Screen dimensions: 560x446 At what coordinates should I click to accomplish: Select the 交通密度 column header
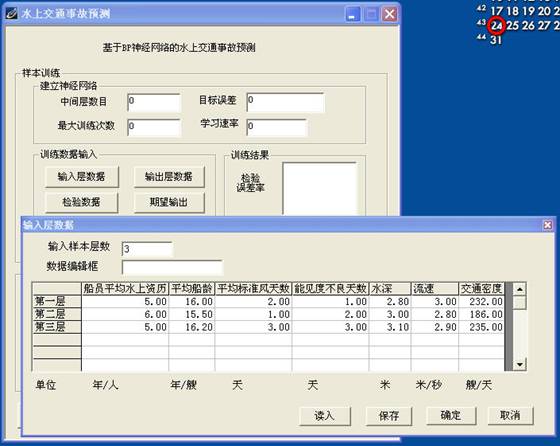481,289
